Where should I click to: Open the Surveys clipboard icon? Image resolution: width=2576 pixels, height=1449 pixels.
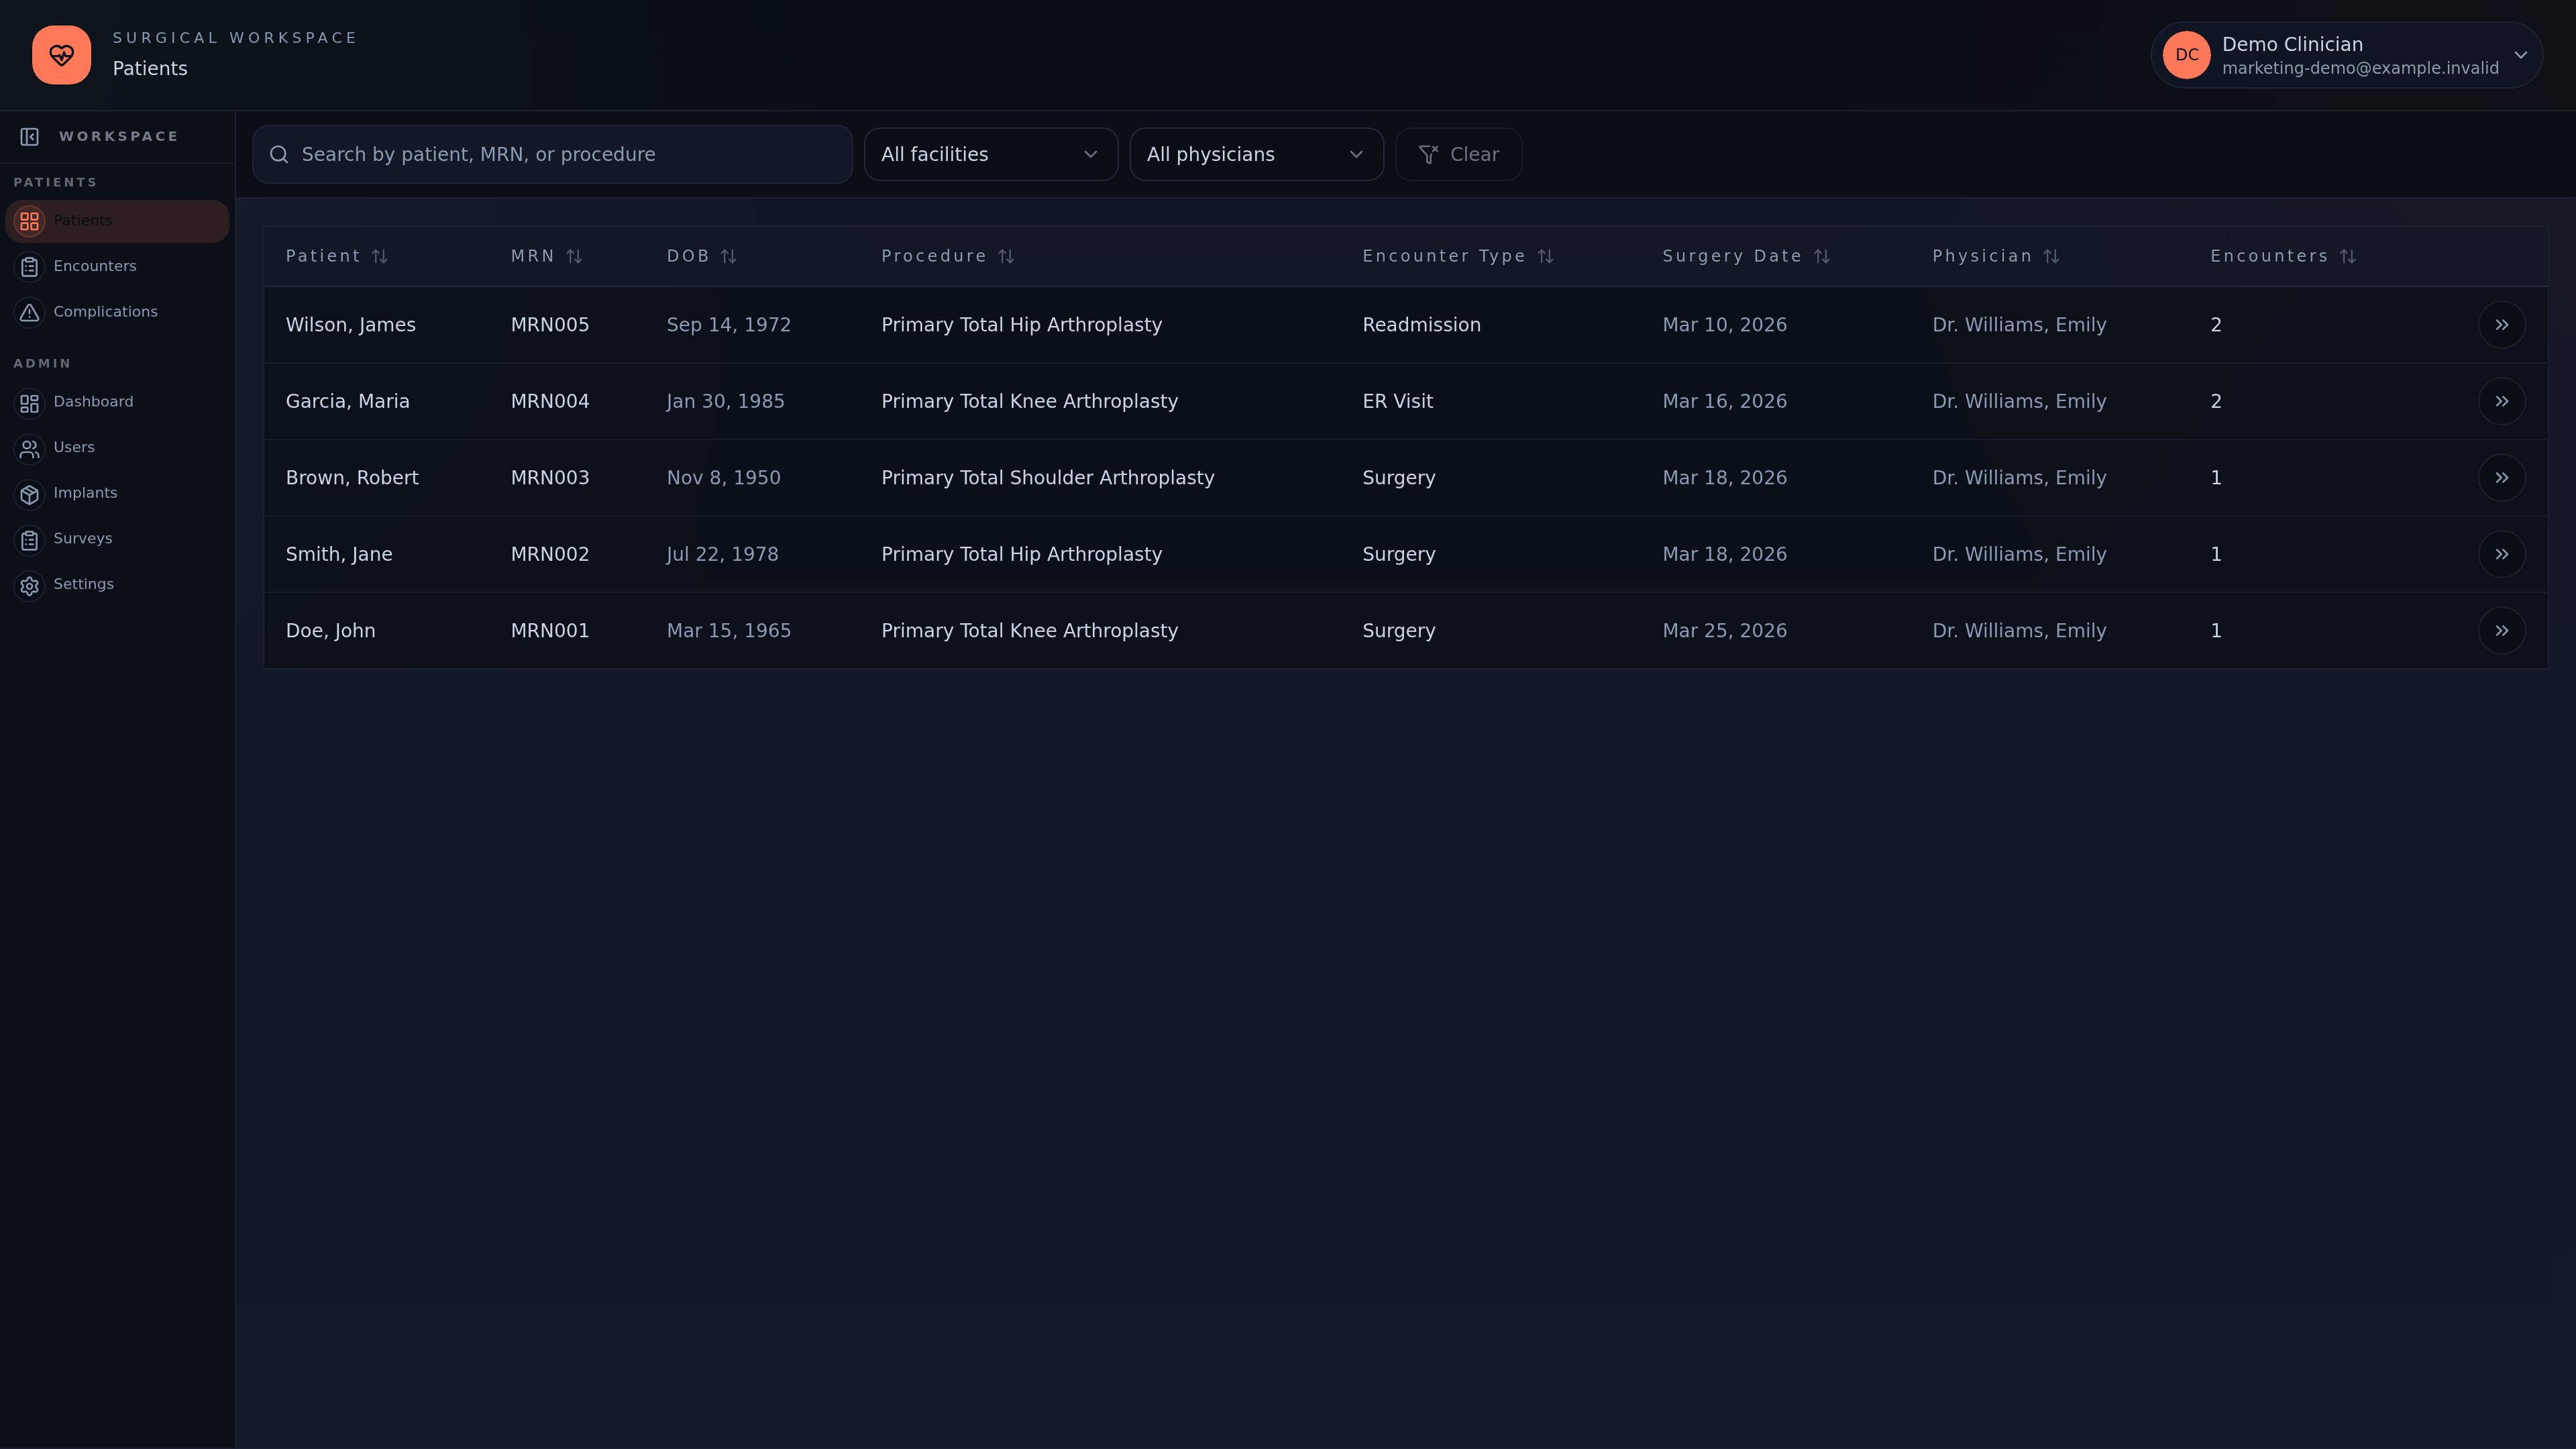(x=30, y=540)
